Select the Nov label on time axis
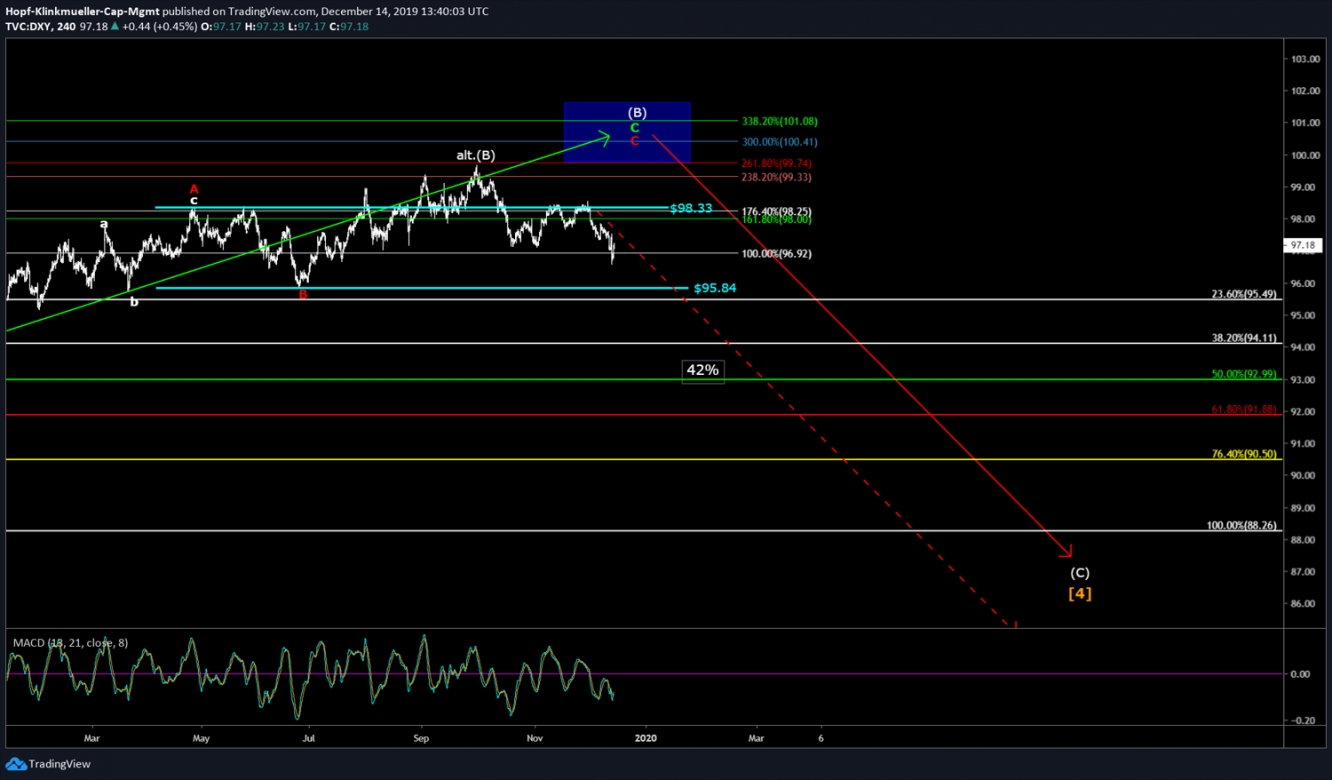The height and width of the screenshot is (780, 1332). 535,739
